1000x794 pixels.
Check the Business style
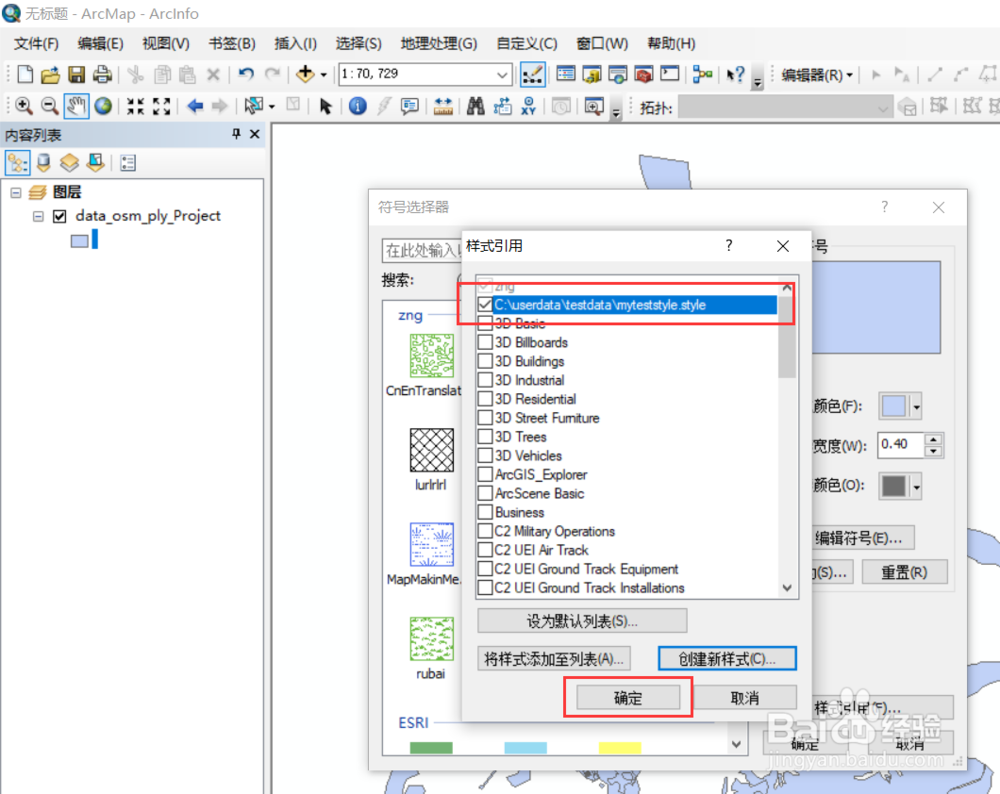[485, 512]
